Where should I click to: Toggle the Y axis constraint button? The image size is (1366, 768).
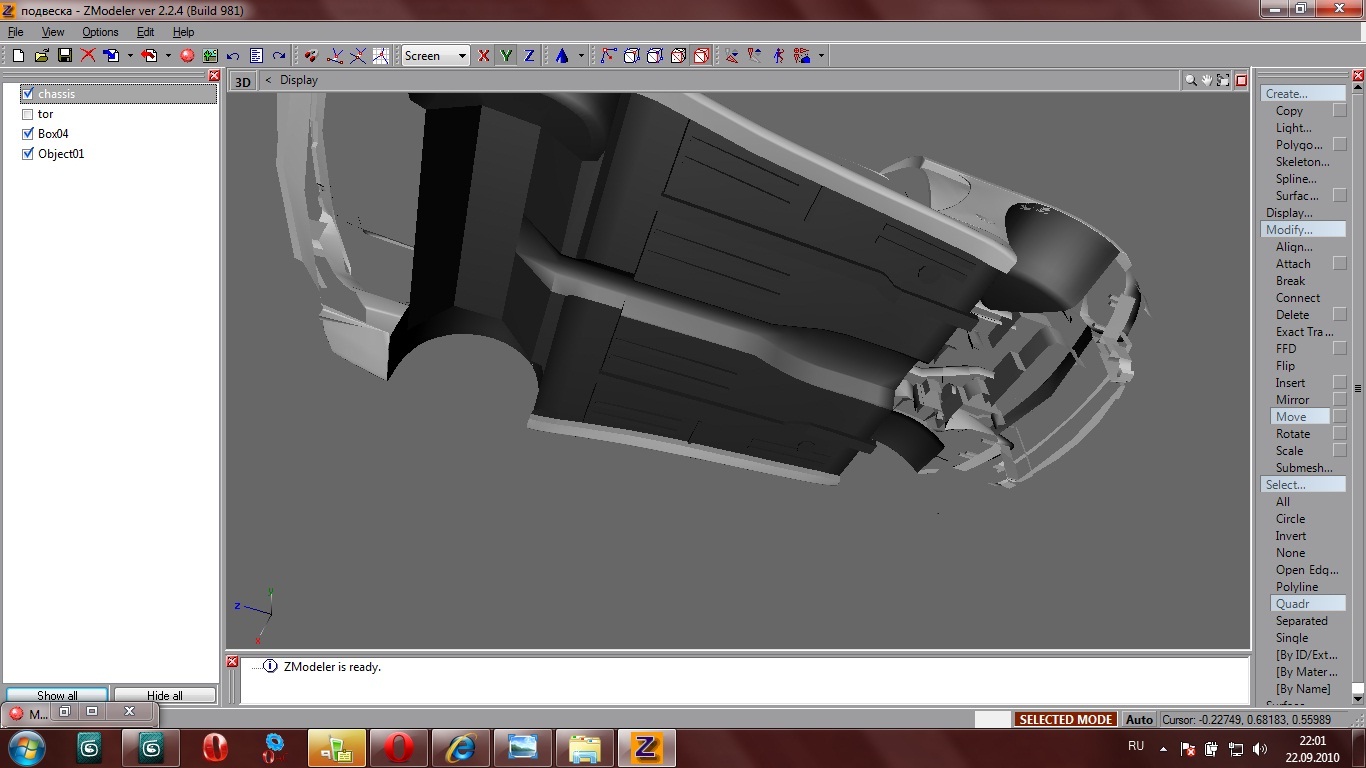(506, 56)
